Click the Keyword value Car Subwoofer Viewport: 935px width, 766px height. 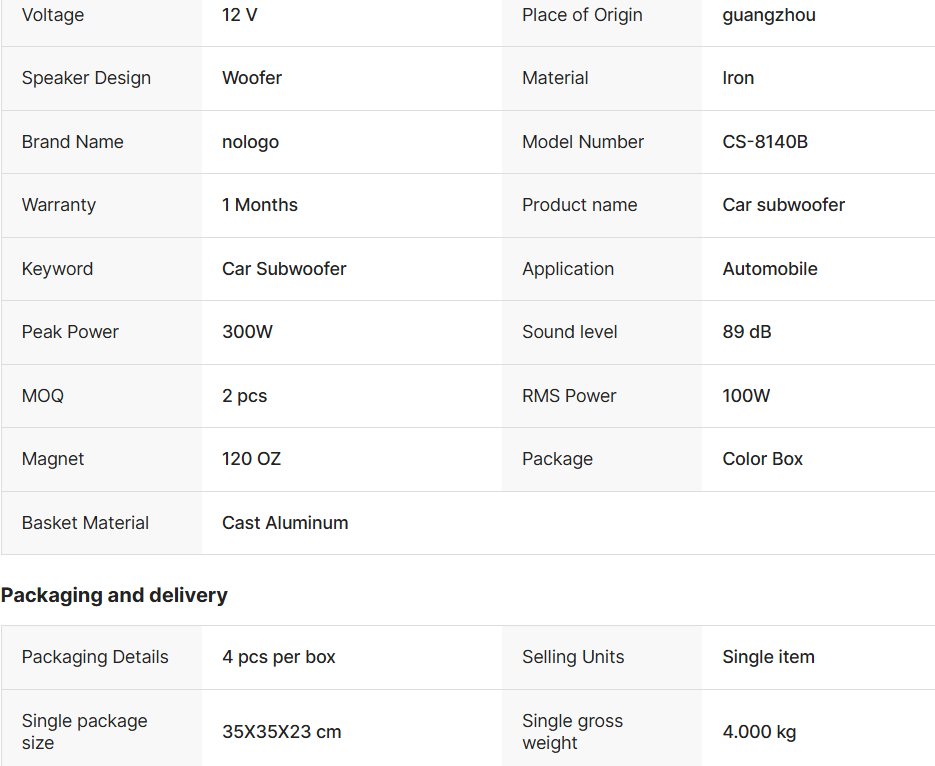284,269
